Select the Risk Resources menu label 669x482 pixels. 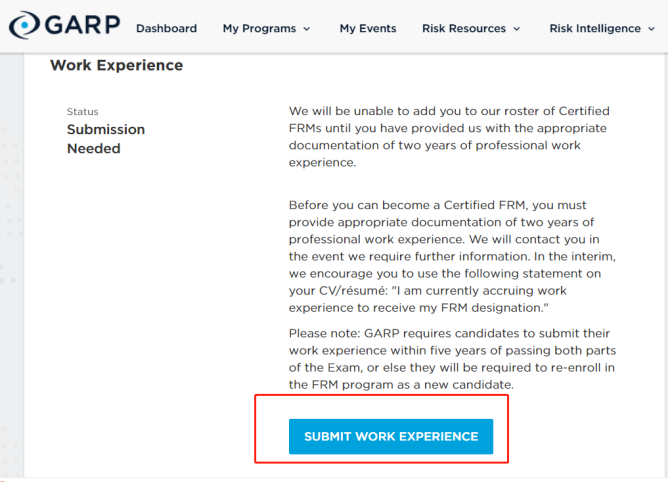pos(464,28)
